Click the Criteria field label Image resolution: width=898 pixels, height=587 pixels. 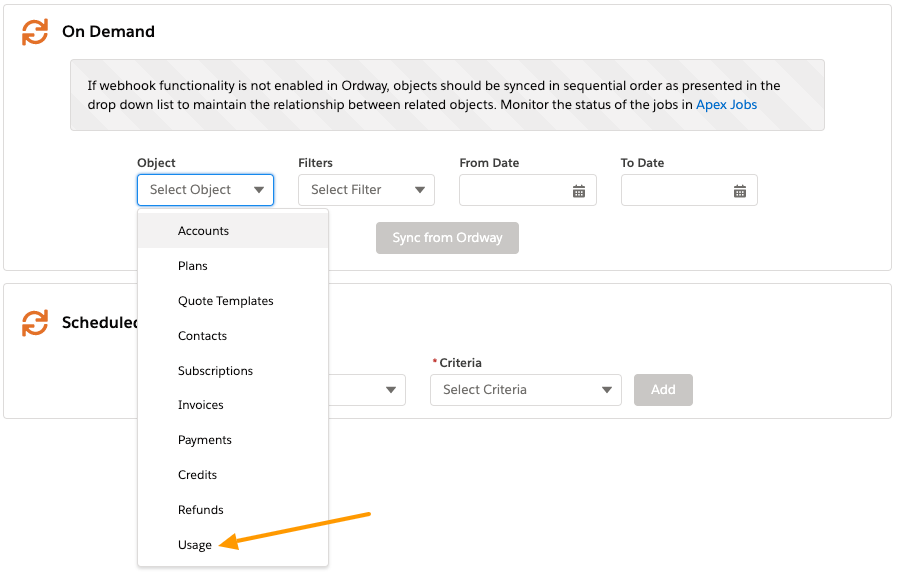tap(460, 363)
